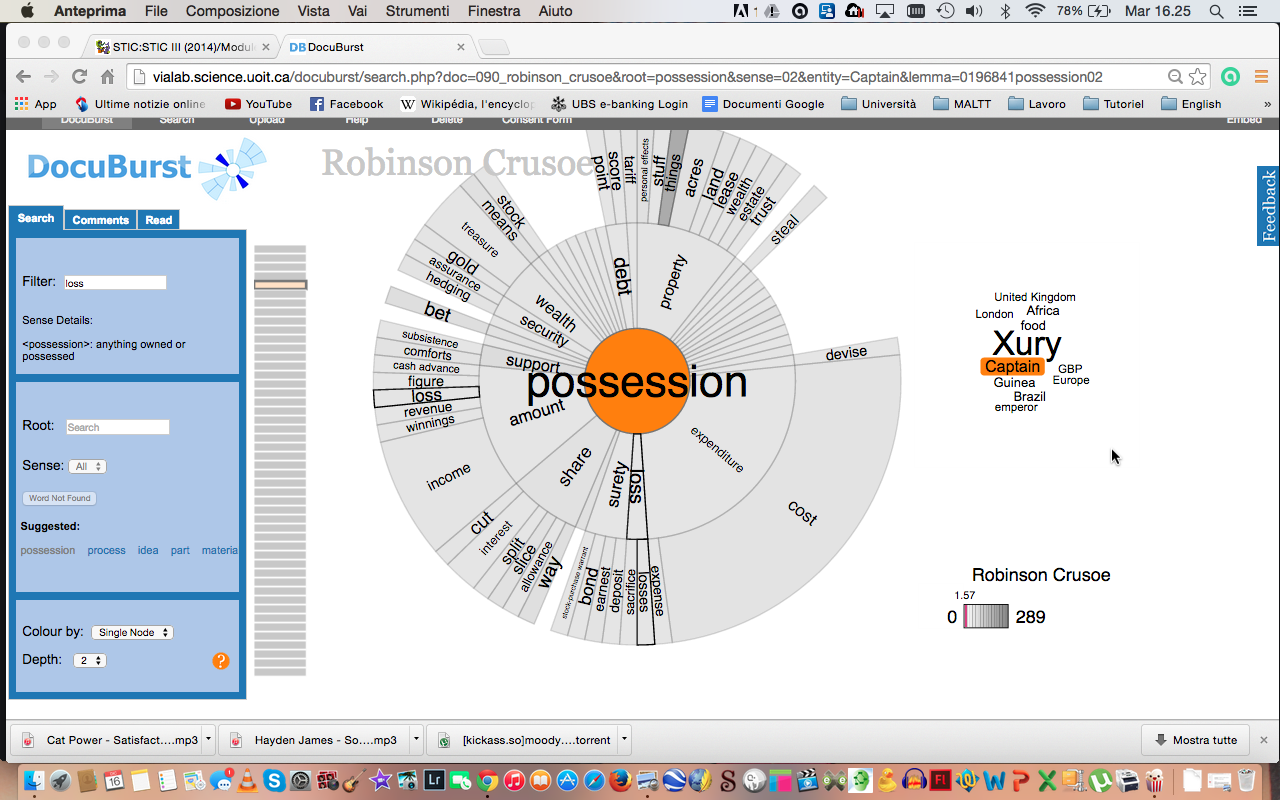The height and width of the screenshot is (800, 1280).
Task: Open the Feedback side tab
Action: (1268, 206)
